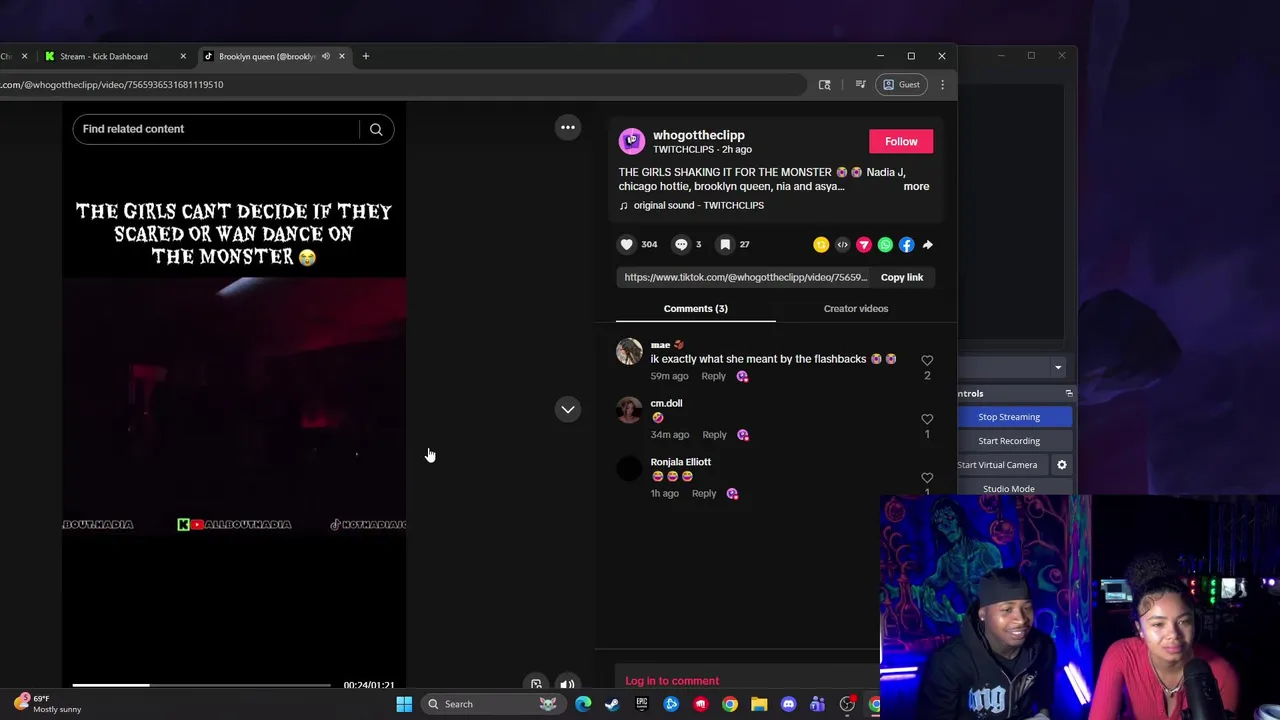Open Steam from the taskbar
The height and width of the screenshot is (720, 1280).
coord(612,704)
